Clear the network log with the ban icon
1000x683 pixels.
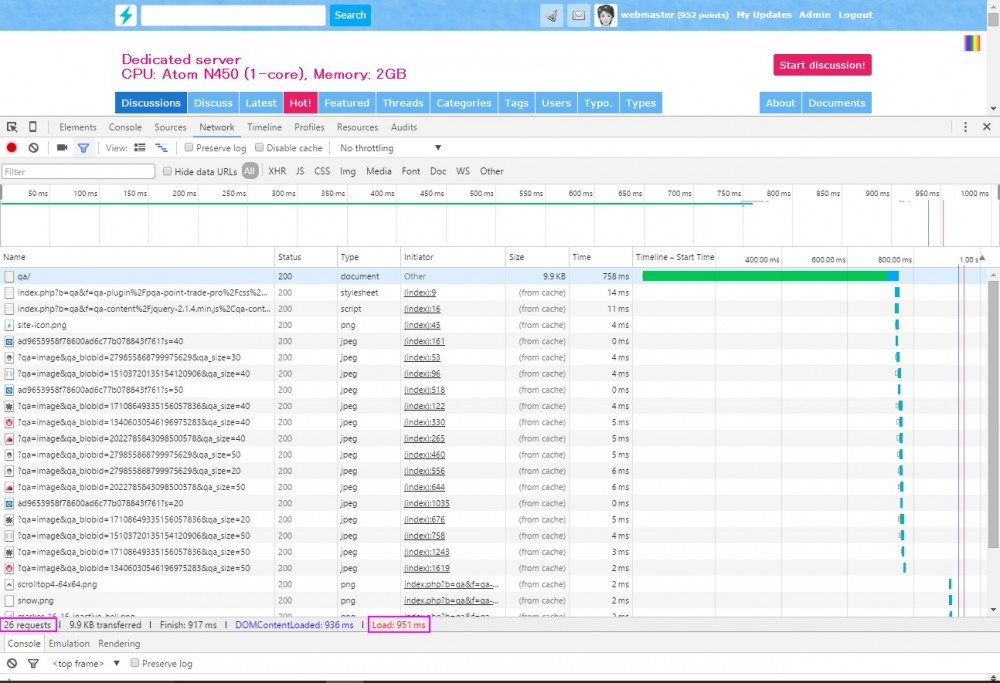point(33,148)
